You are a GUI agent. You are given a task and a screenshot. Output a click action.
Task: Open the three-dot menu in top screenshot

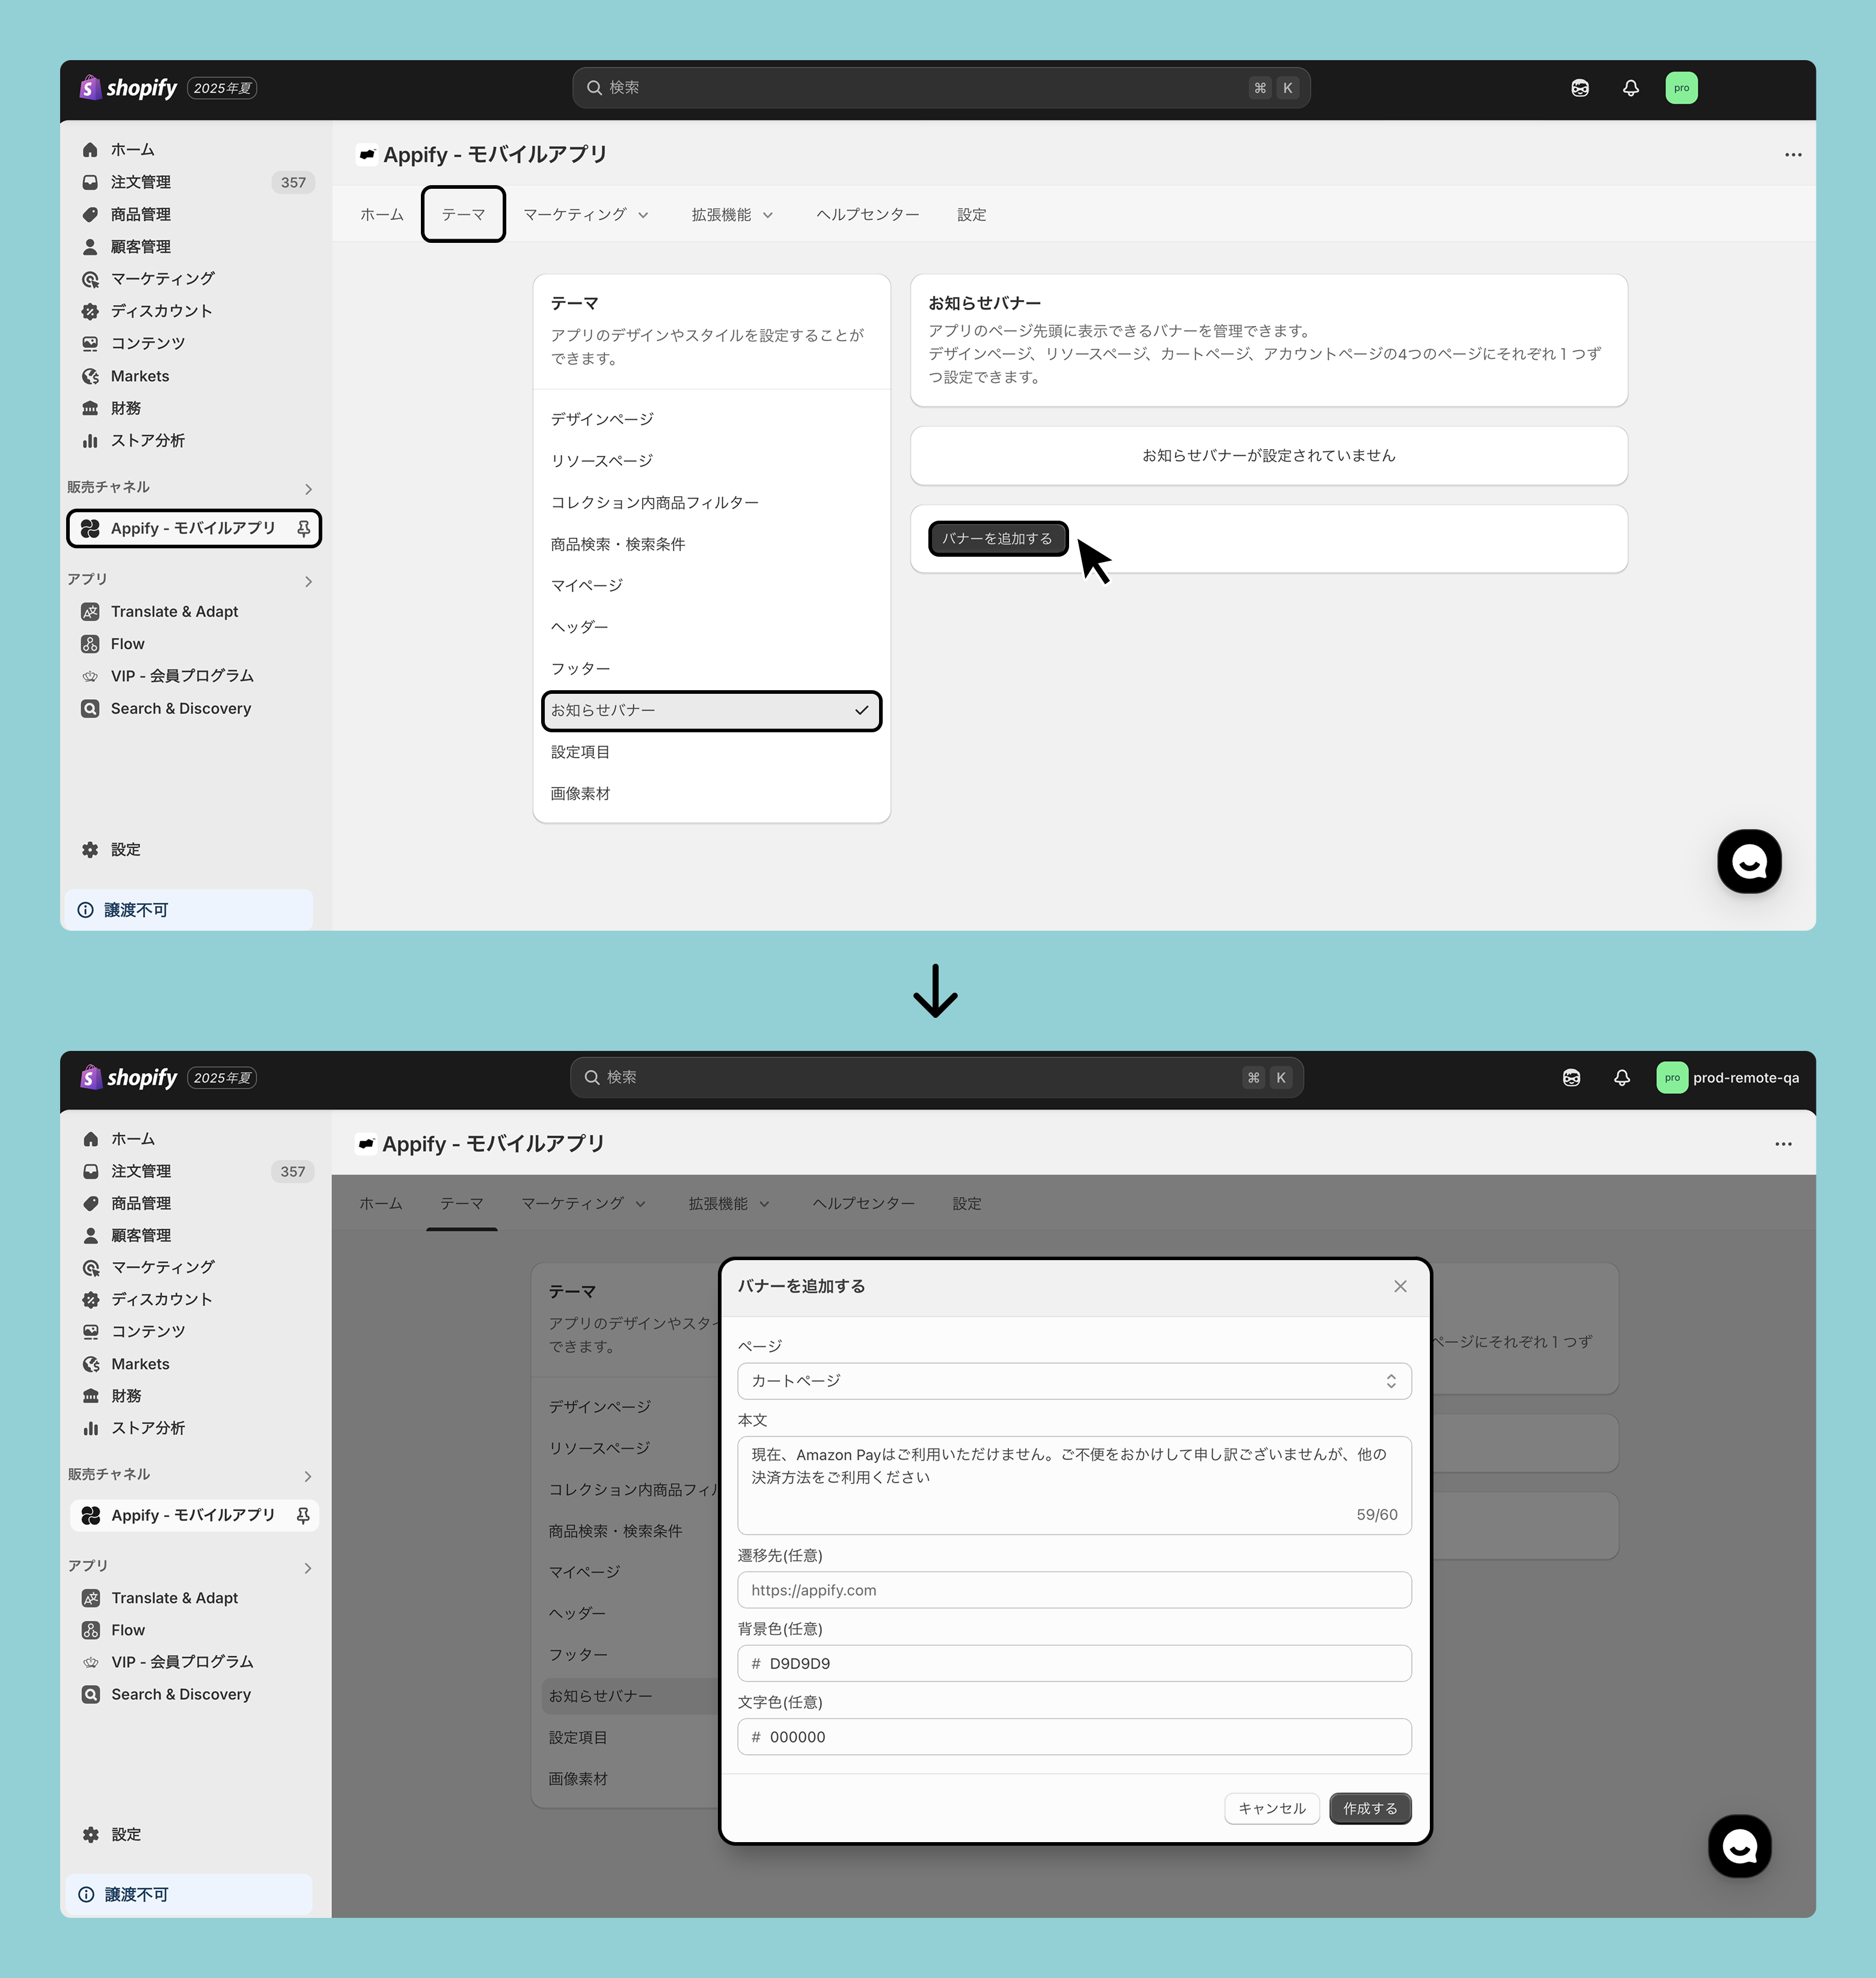click(x=1793, y=155)
